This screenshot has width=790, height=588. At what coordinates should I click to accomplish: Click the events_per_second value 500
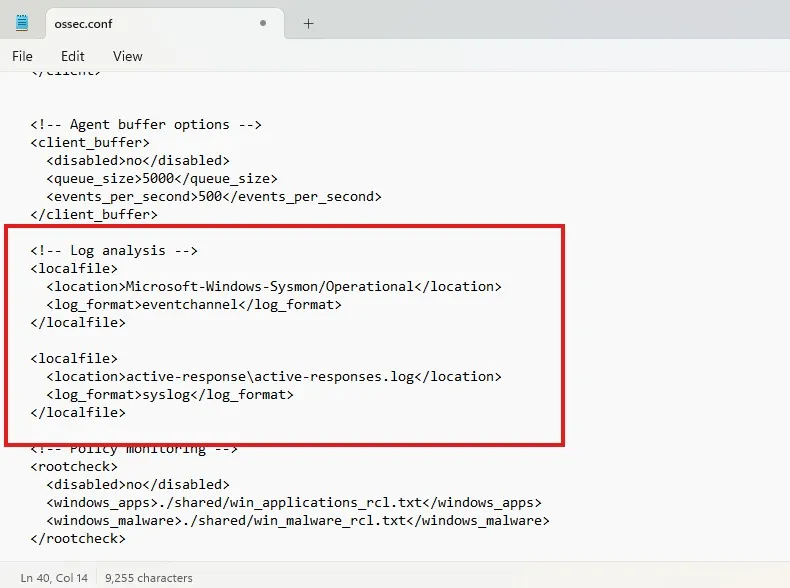pyautogui.click(x=210, y=196)
